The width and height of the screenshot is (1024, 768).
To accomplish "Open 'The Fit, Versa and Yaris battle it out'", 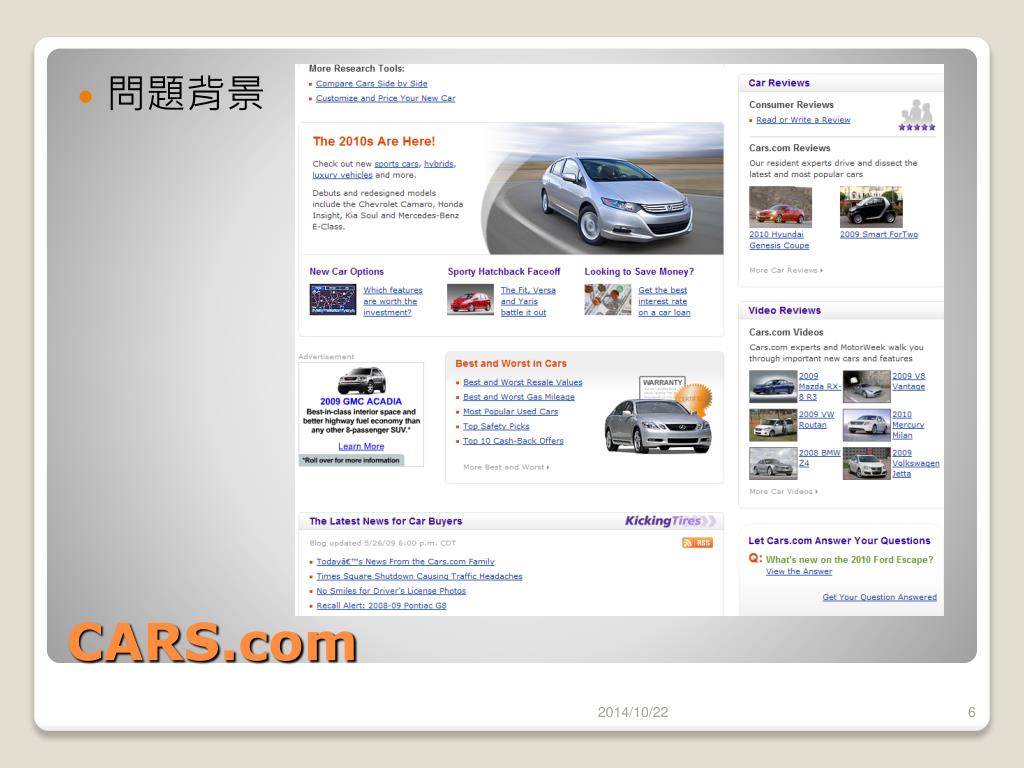I will click(x=528, y=301).
